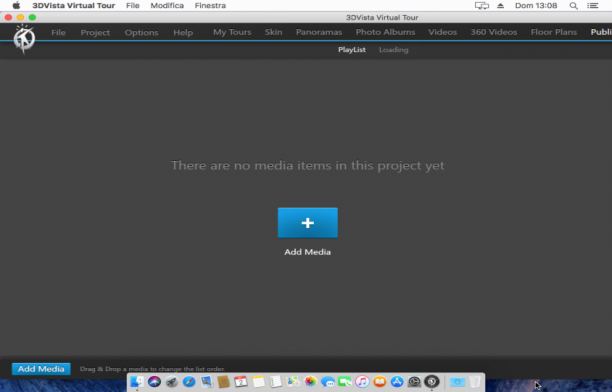Open Messages from the dock

click(327, 381)
